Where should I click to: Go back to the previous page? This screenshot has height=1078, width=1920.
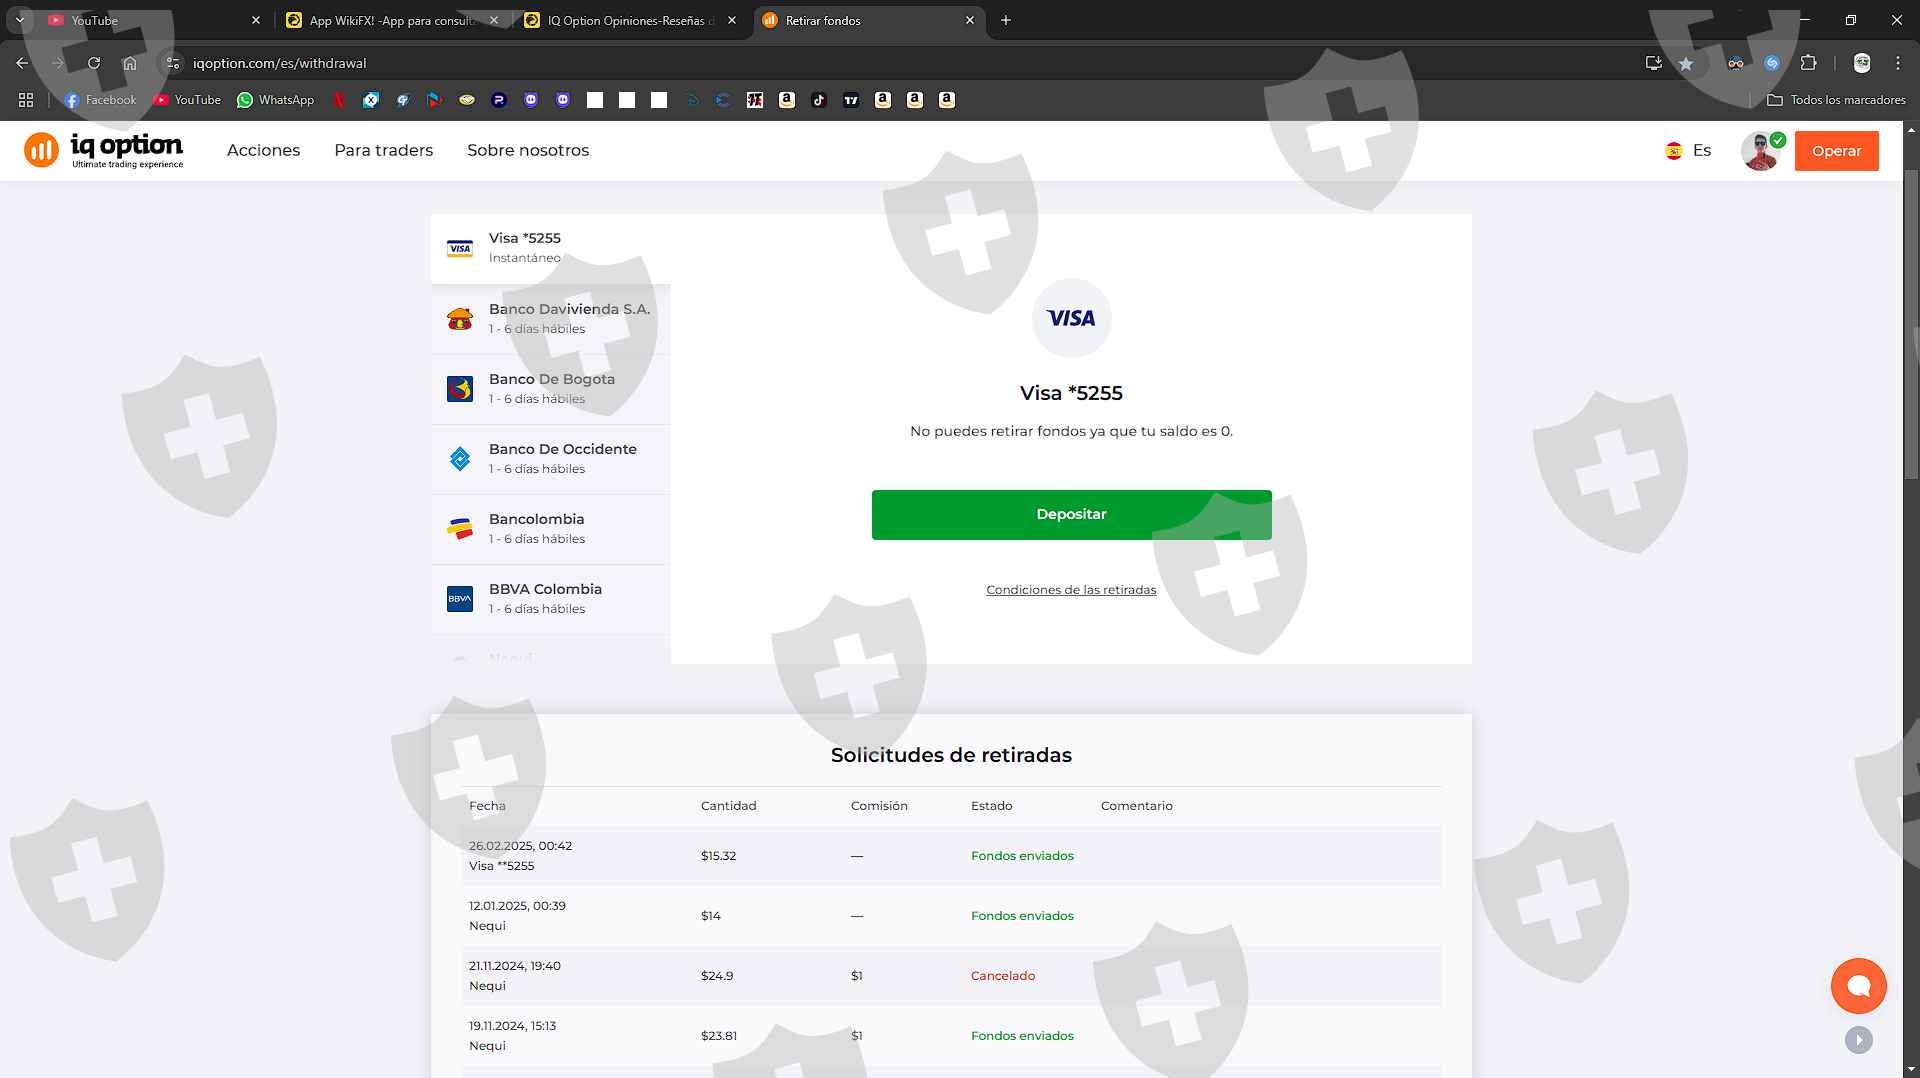click(22, 63)
